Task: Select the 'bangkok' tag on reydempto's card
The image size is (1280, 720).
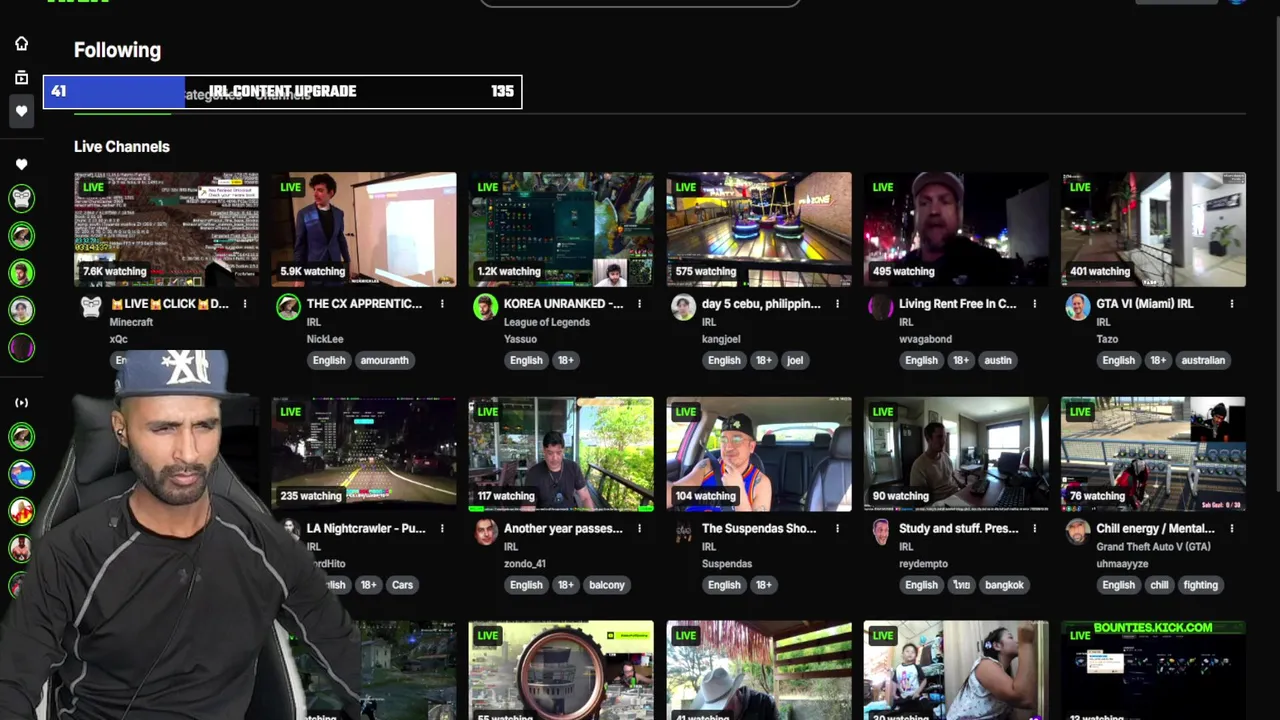Action: coord(1004,585)
